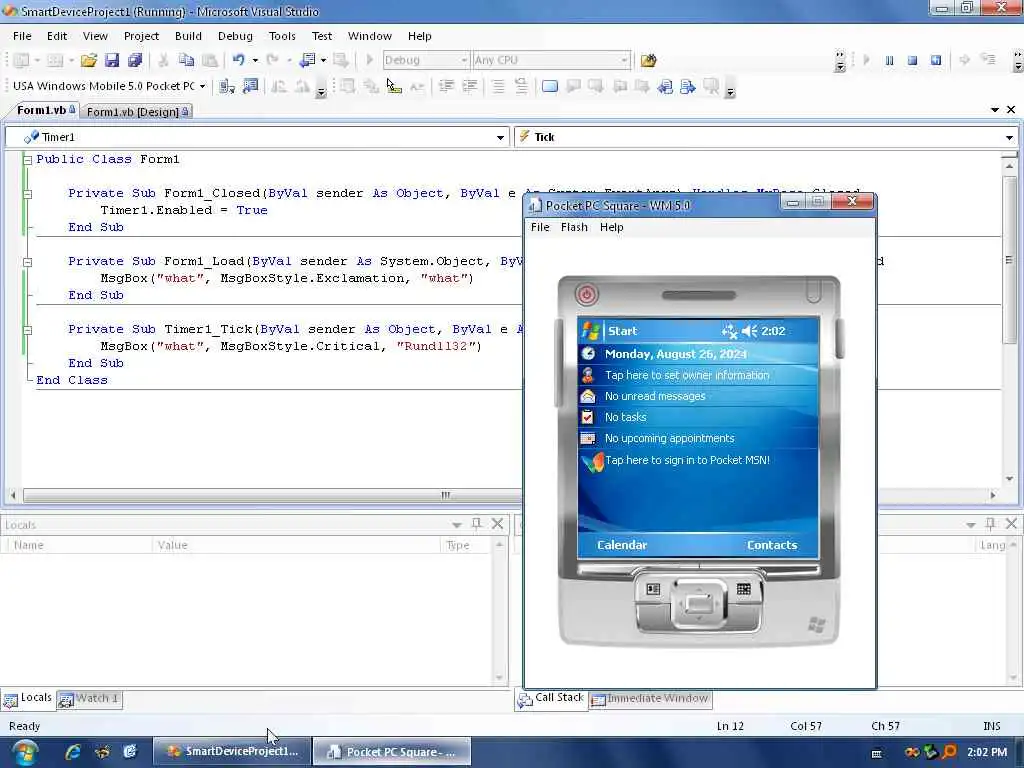Click the Decrease Indent icon
The width and height of the screenshot is (1024, 768).
click(x=446, y=86)
